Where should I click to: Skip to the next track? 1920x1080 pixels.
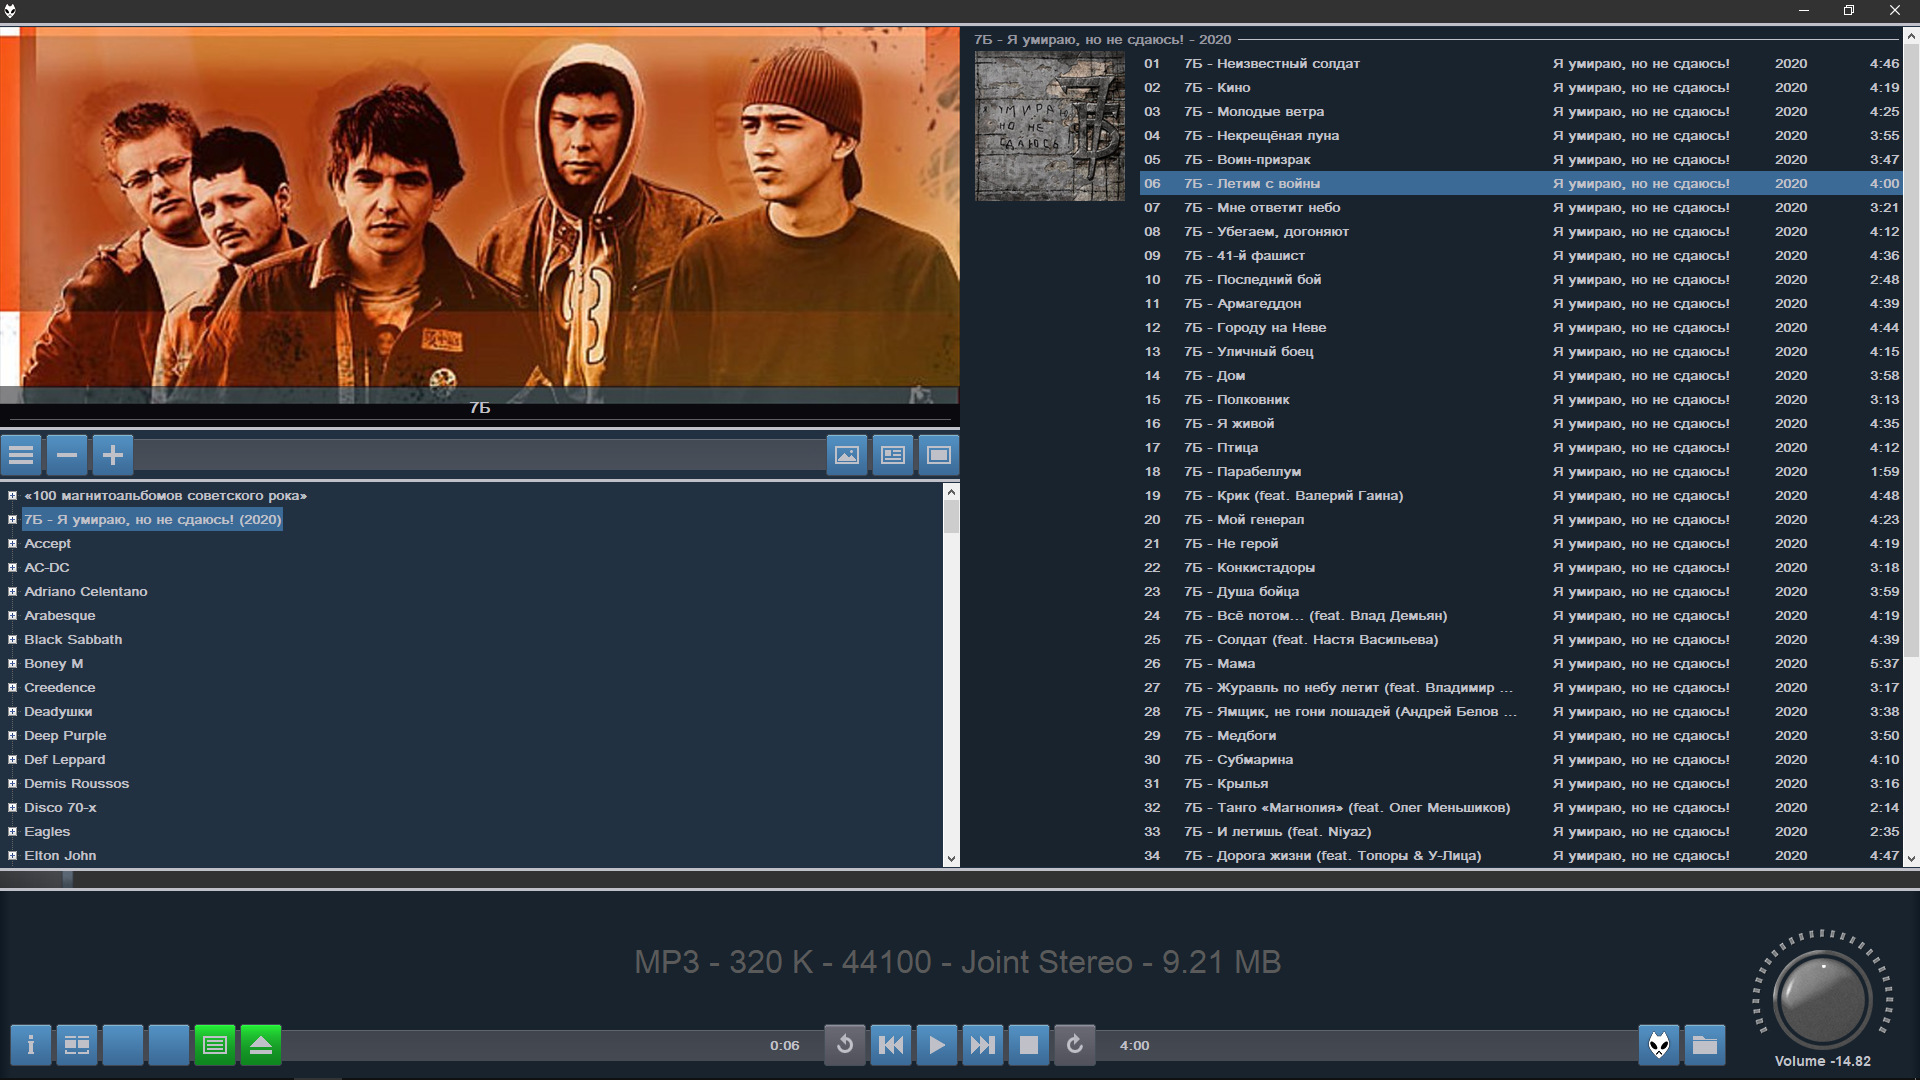coord(983,1045)
